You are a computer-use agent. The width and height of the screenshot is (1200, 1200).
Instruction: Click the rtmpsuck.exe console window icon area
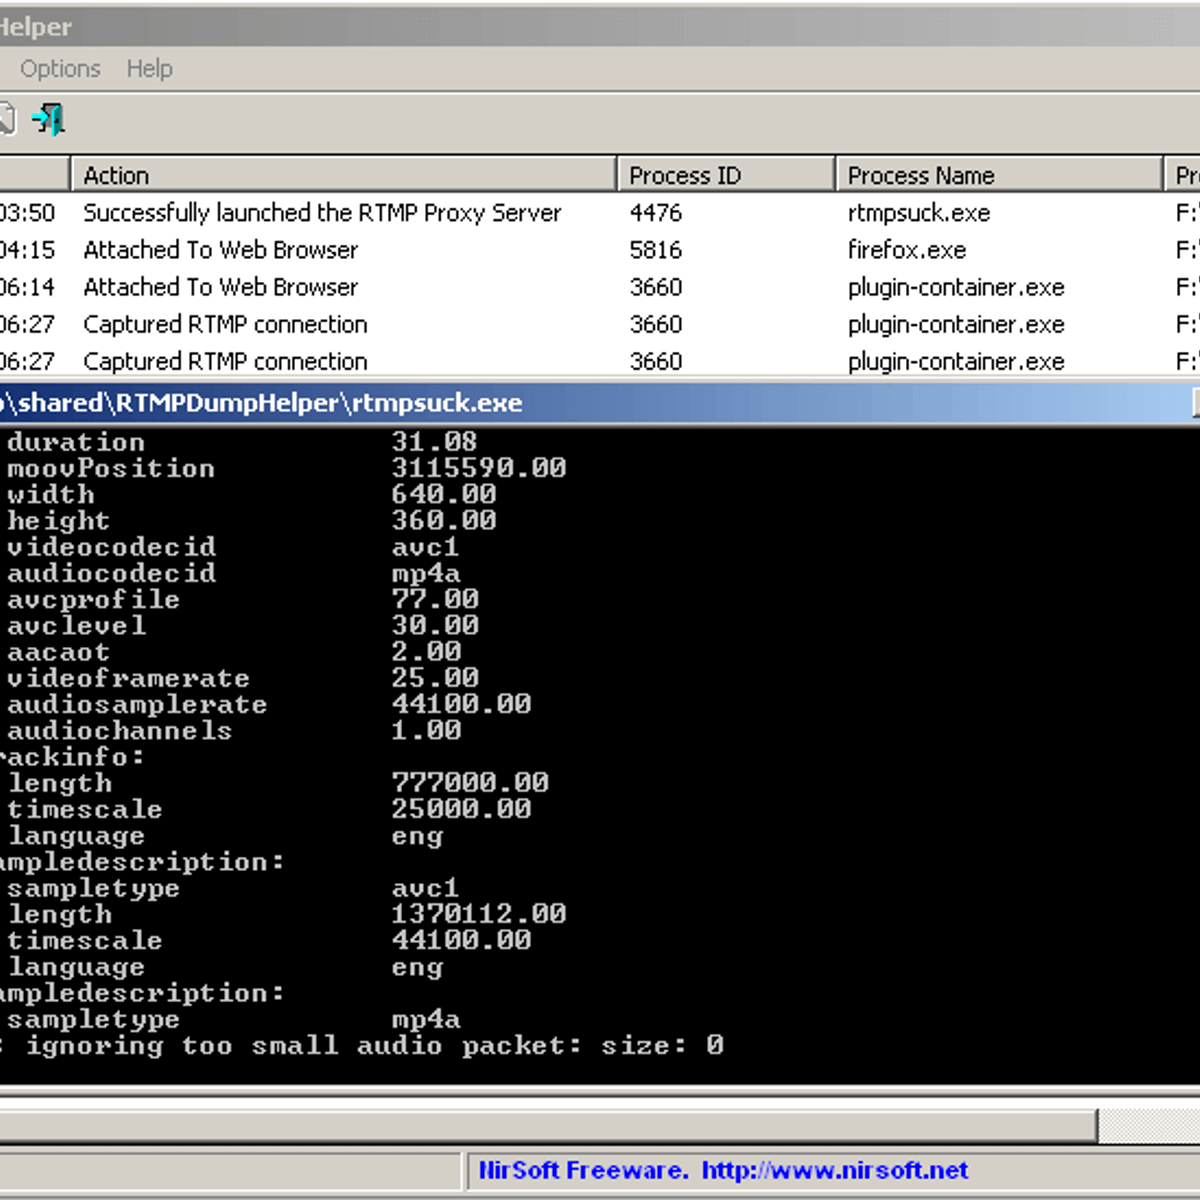(x=5, y=403)
